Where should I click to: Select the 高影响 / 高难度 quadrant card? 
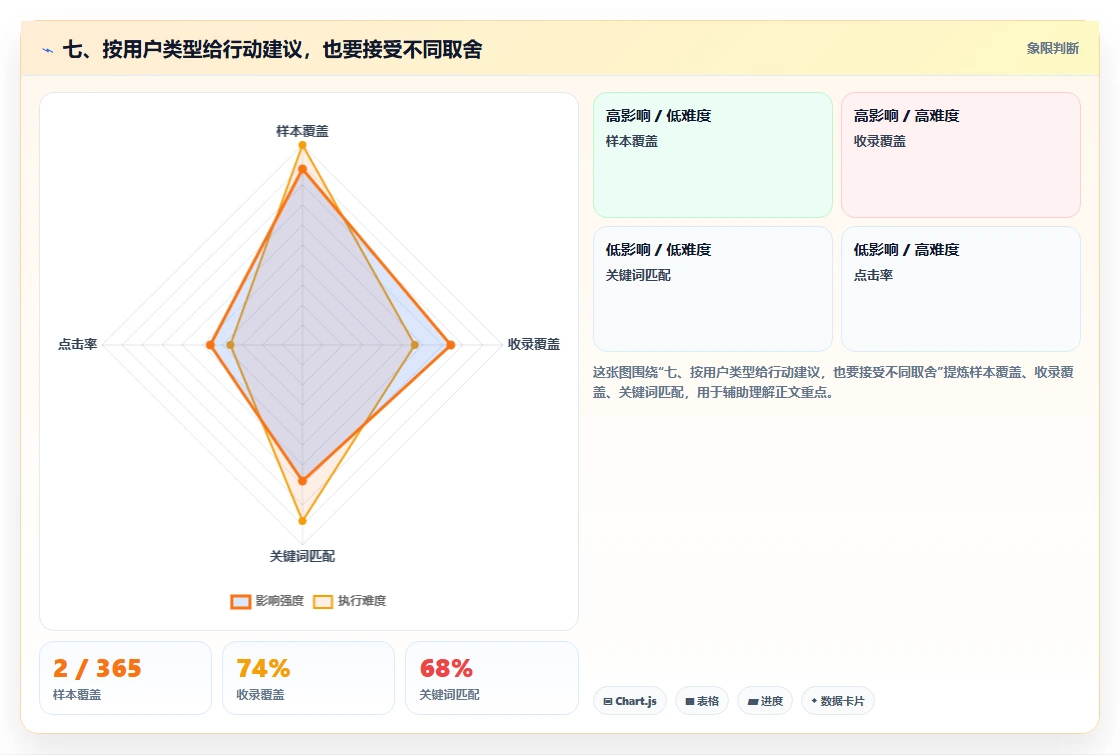[x=961, y=155]
